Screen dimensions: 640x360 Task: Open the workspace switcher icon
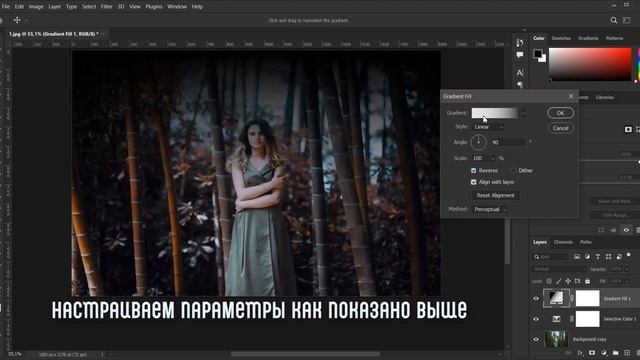coord(627,20)
